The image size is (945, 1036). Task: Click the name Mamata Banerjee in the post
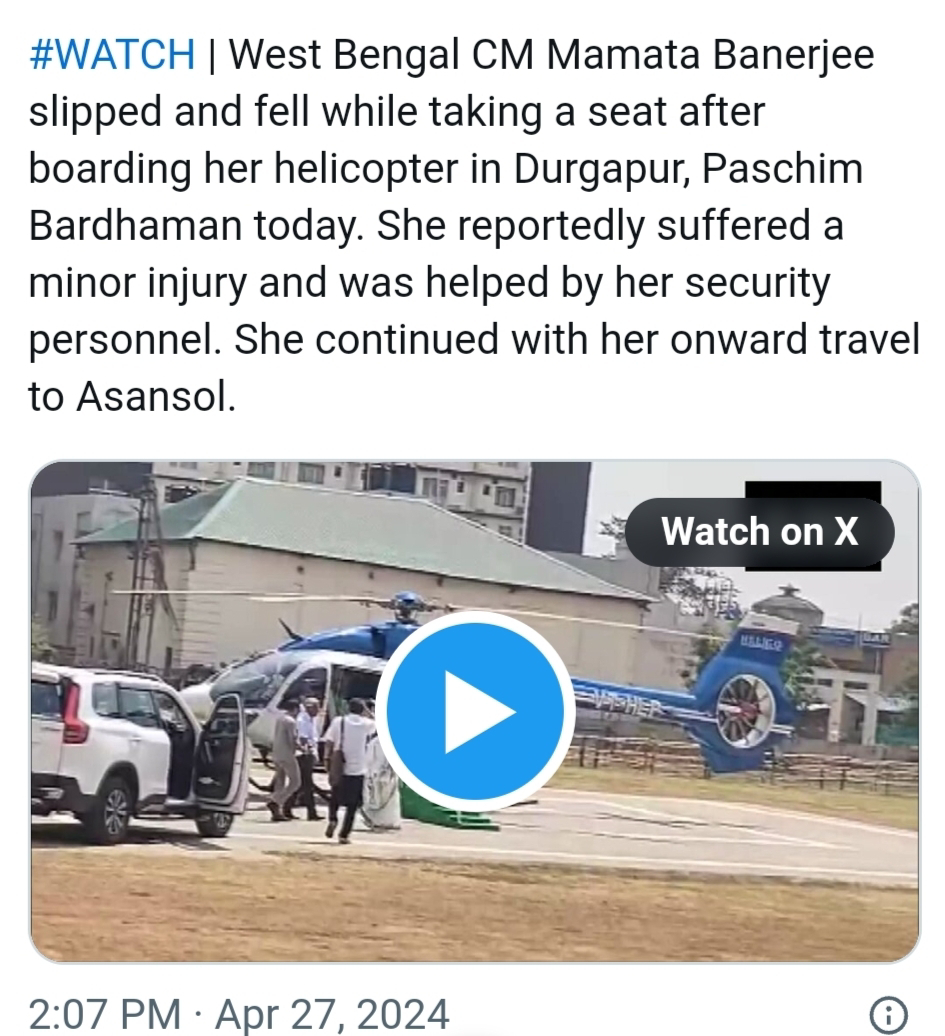tap(710, 54)
